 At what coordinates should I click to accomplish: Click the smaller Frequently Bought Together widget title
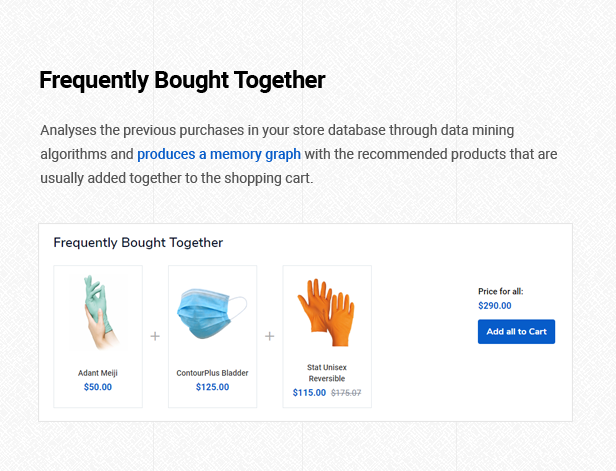click(x=138, y=243)
